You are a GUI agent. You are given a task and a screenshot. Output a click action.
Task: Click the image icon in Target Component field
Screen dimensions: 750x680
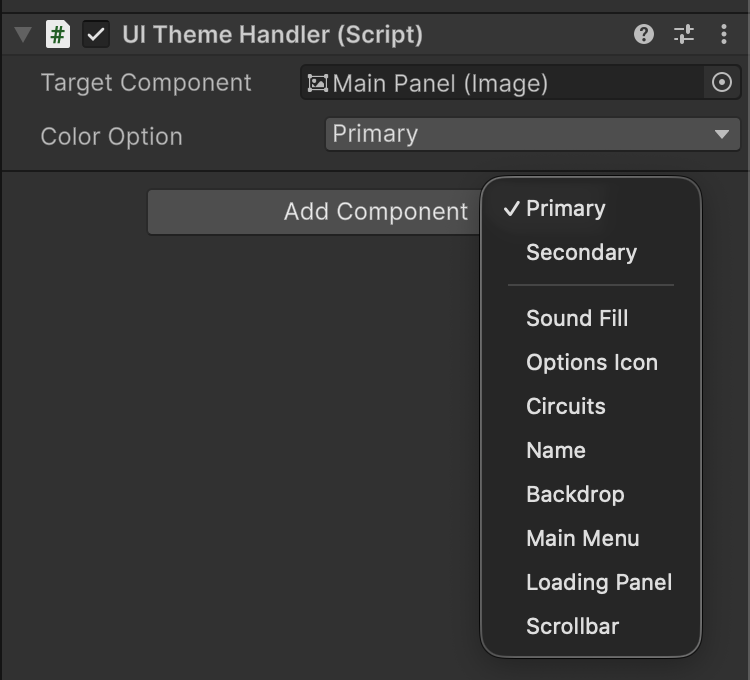point(317,83)
